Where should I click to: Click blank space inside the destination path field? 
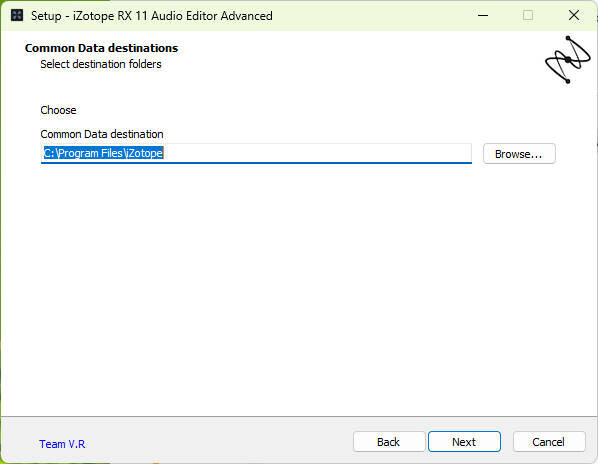point(317,153)
